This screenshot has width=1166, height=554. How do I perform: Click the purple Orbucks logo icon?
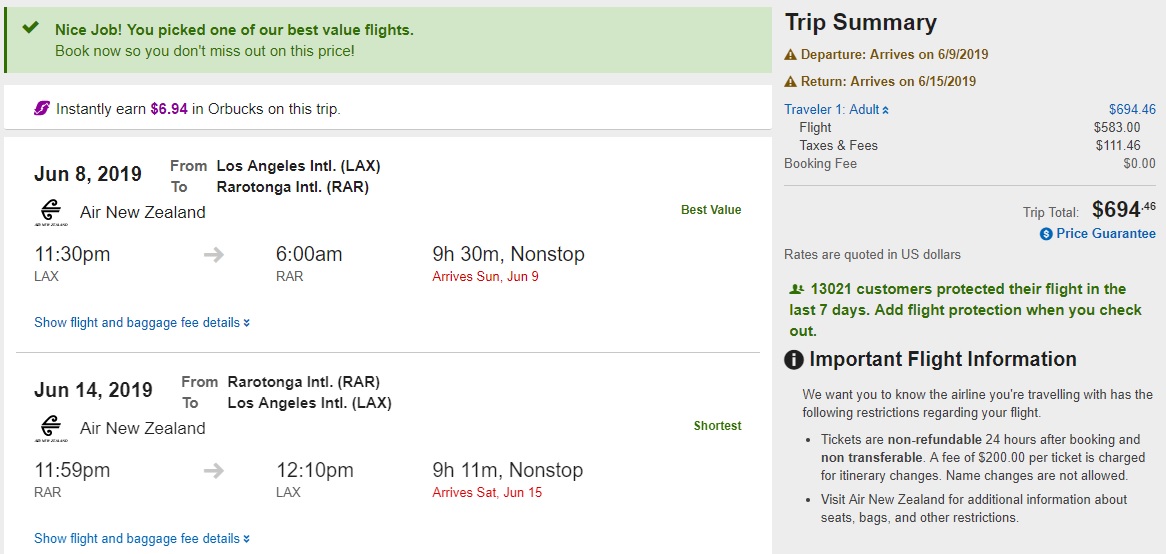point(41,108)
